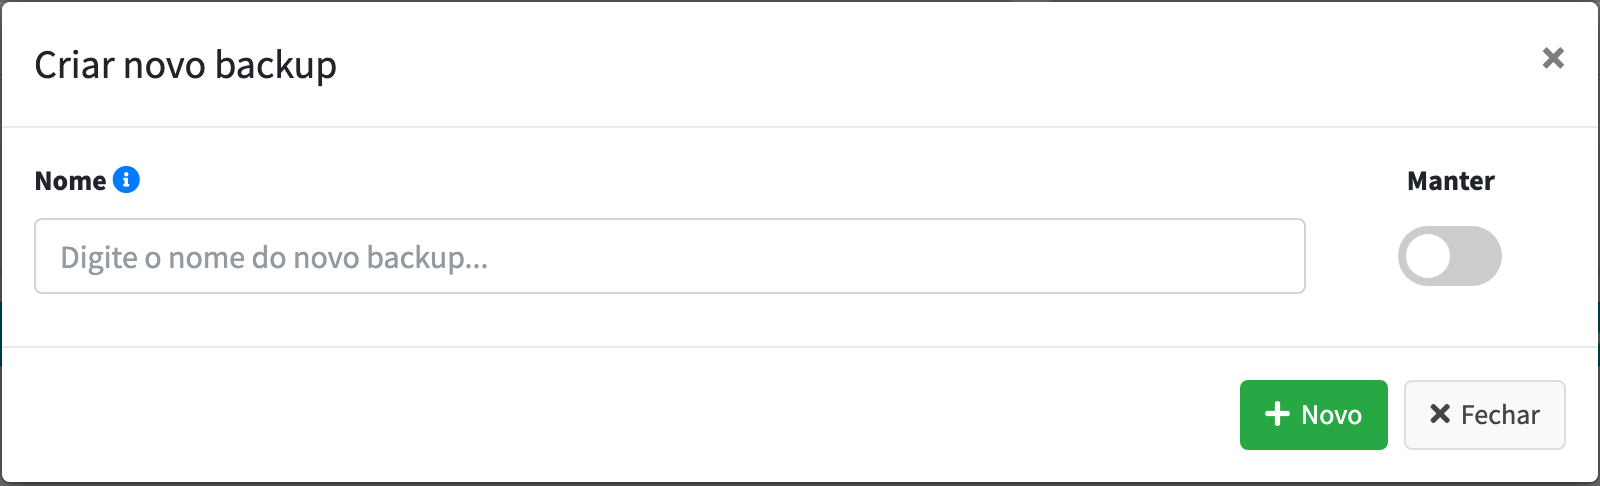Dismiss dialog via the Fechar text label
This screenshot has height=486, width=1600.
click(1500, 415)
